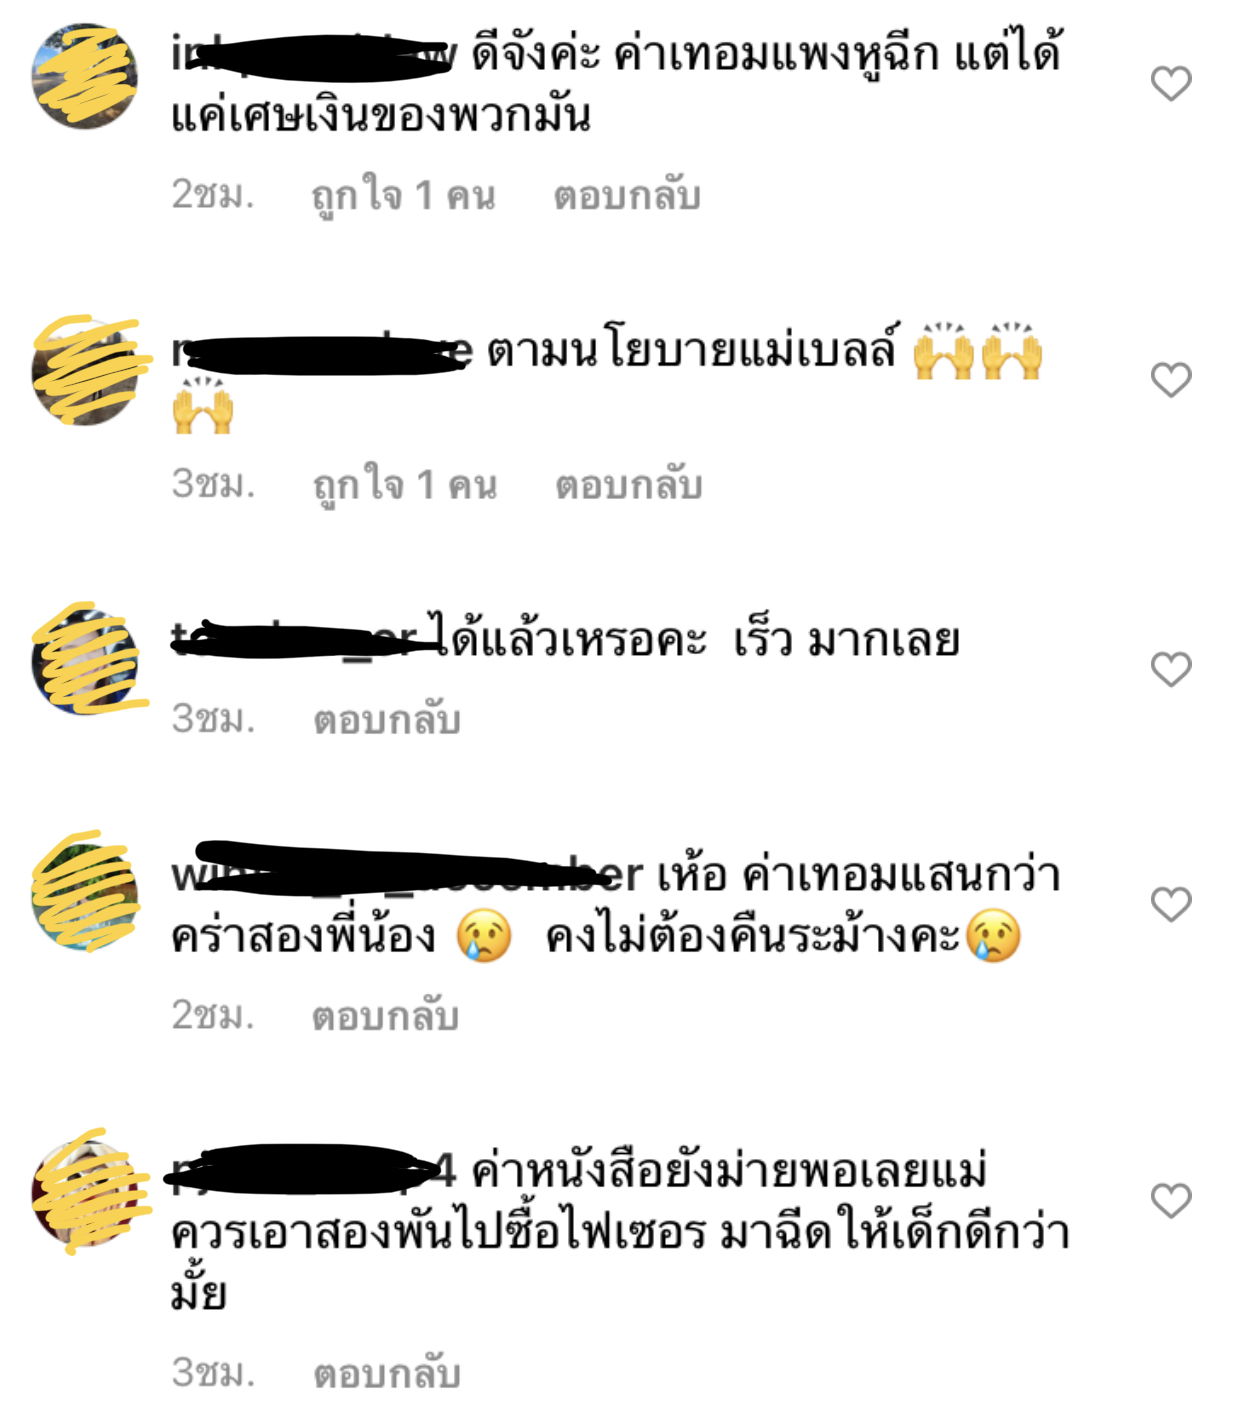The height and width of the screenshot is (1423, 1258).
Task: Reply to the ดีจังค่ะ ค่าเทอมแพง comment
Action: point(627,195)
